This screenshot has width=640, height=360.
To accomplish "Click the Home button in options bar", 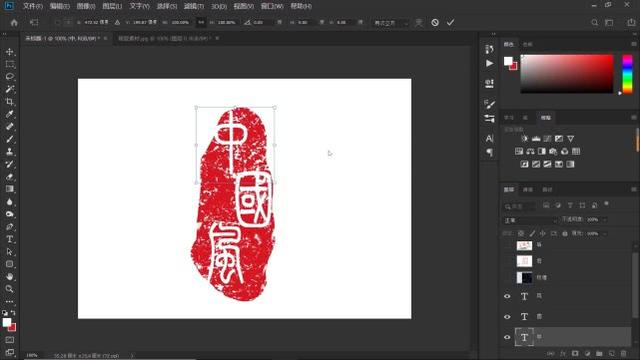I will pos(14,22).
